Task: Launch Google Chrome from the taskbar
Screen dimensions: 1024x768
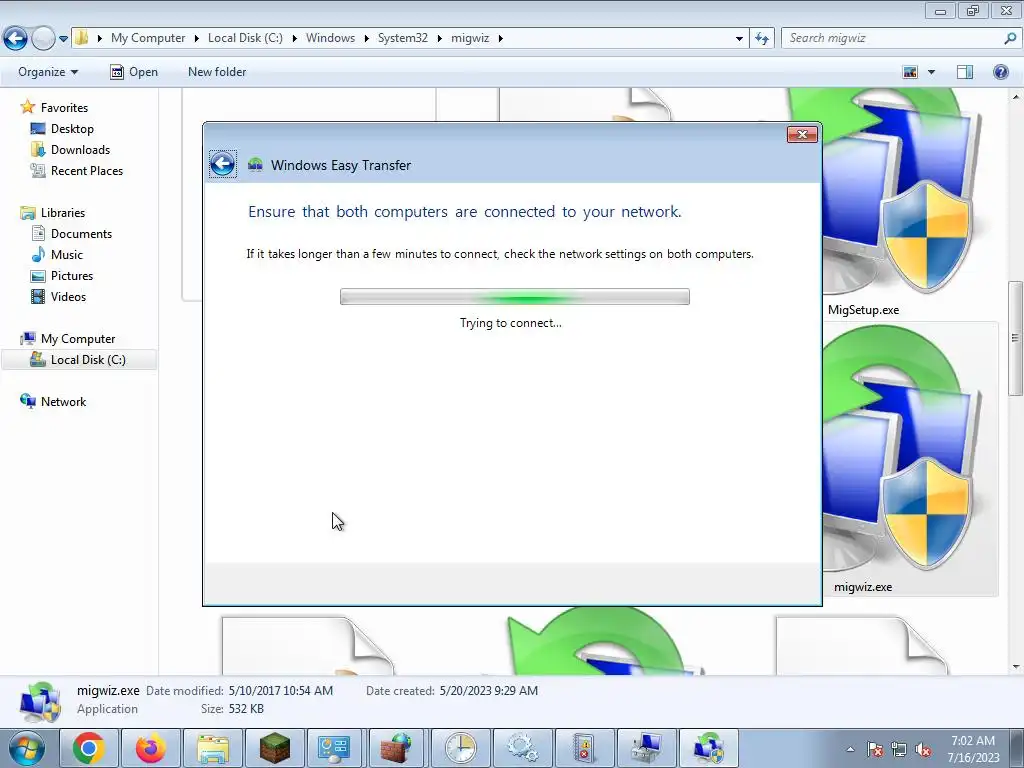Action: pyautogui.click(x=88, y=748)
